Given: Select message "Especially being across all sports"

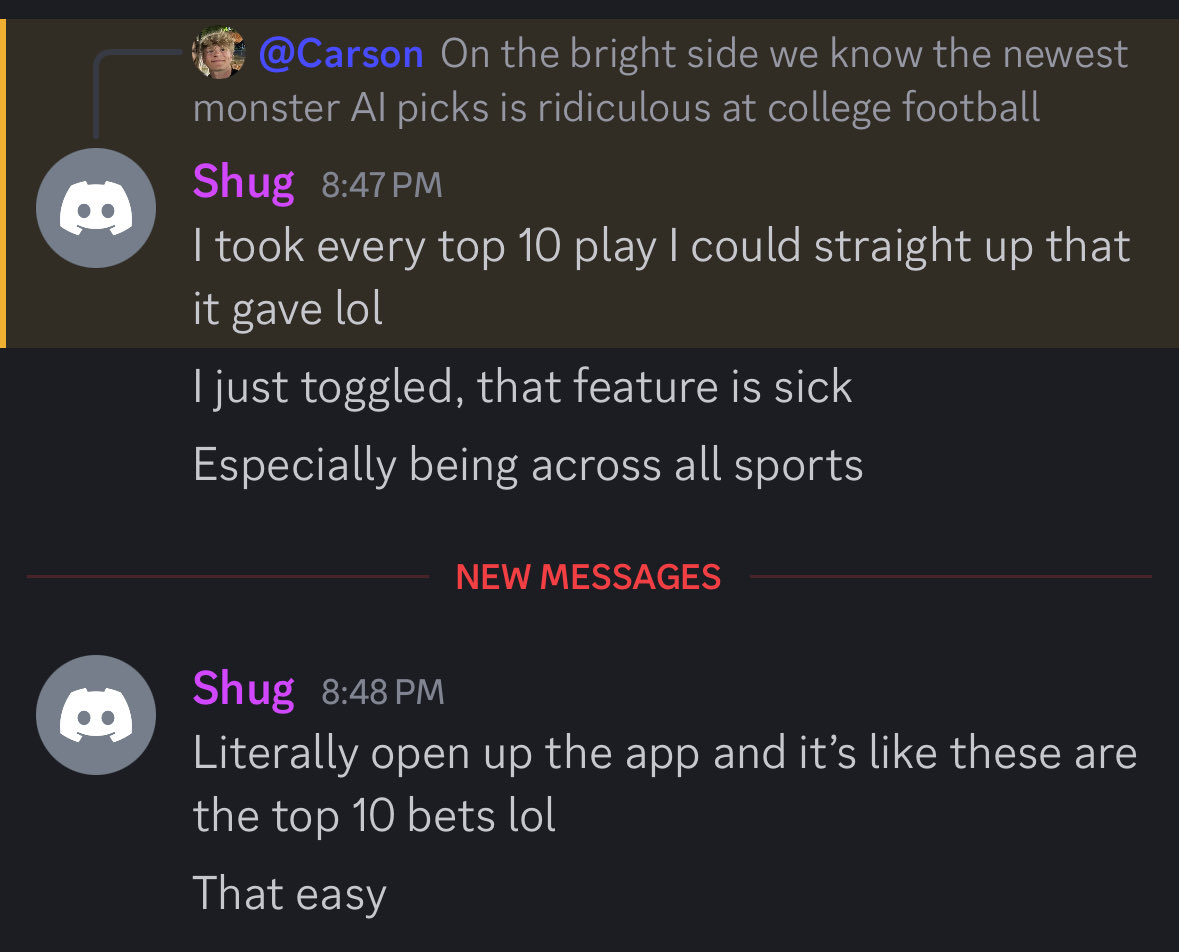Looking at the screenshot, I should pos(528,465).
